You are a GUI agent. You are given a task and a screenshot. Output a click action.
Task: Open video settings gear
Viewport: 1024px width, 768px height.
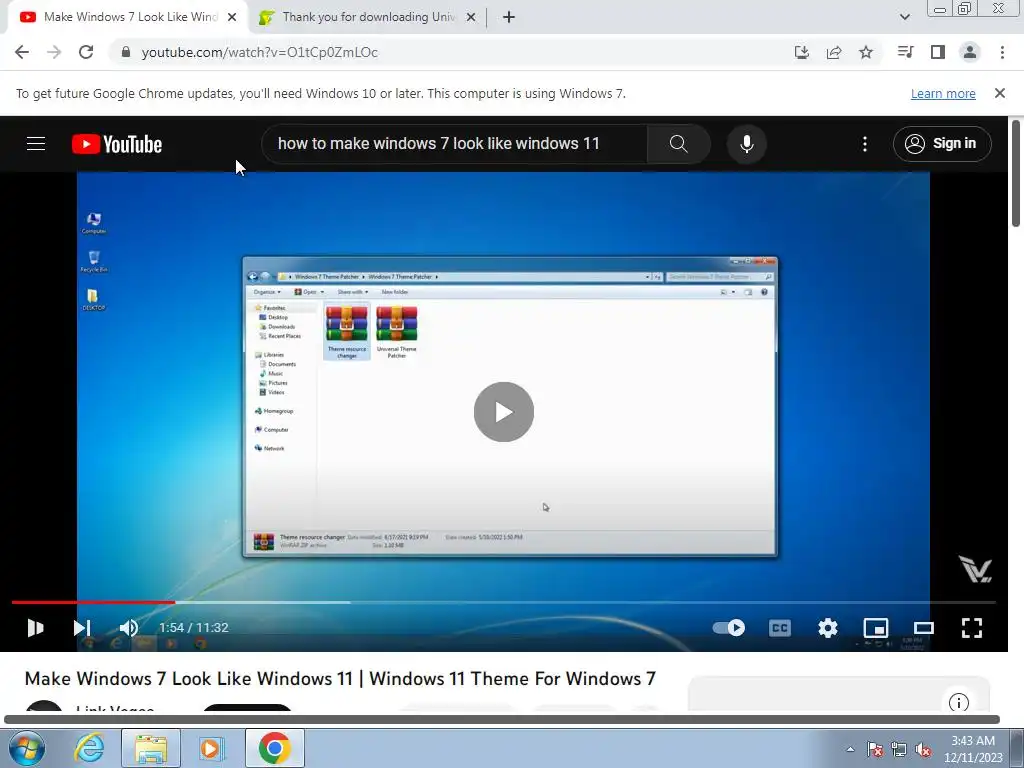[x=827, y=628]
